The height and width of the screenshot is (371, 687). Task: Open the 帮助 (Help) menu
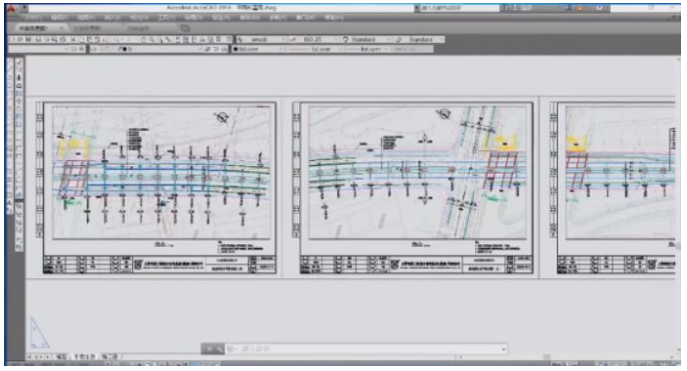pos(334,18)
